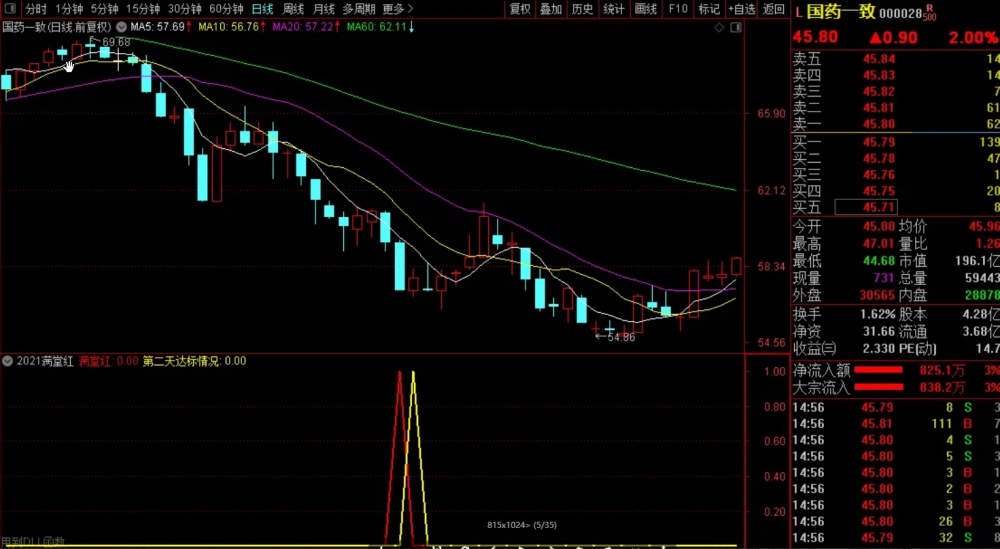Click the 叠加 overlay button
The image size is (1000, 549).
coord(551,9)
